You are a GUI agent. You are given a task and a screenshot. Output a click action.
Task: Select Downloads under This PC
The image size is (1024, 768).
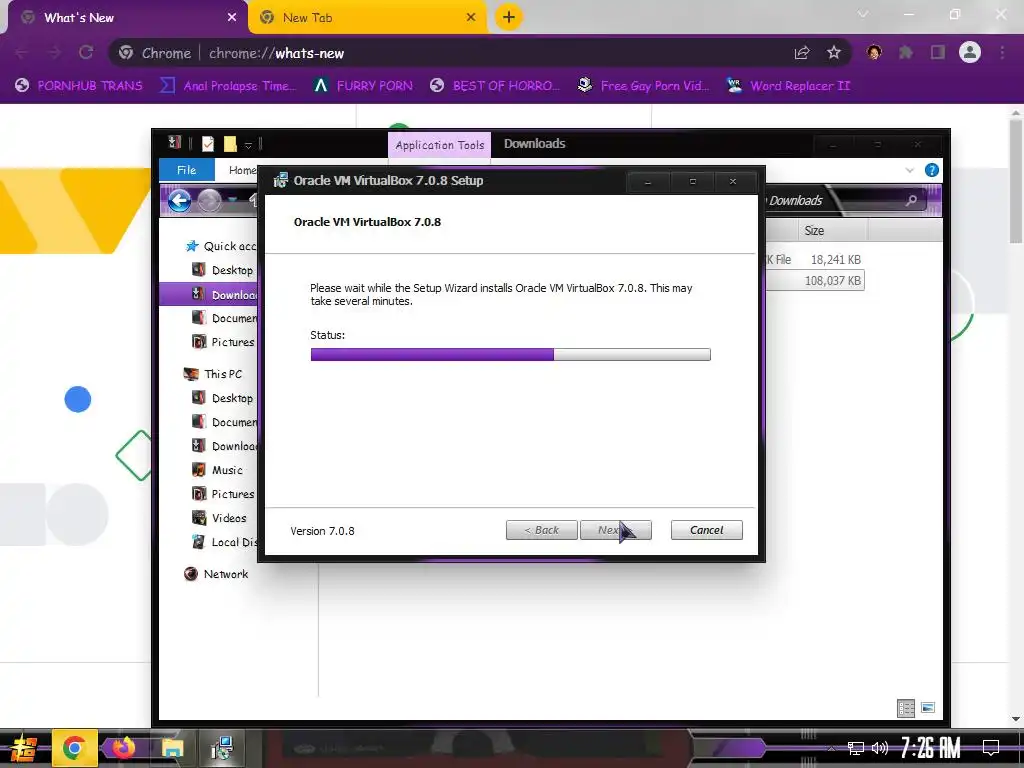(225, 446)
